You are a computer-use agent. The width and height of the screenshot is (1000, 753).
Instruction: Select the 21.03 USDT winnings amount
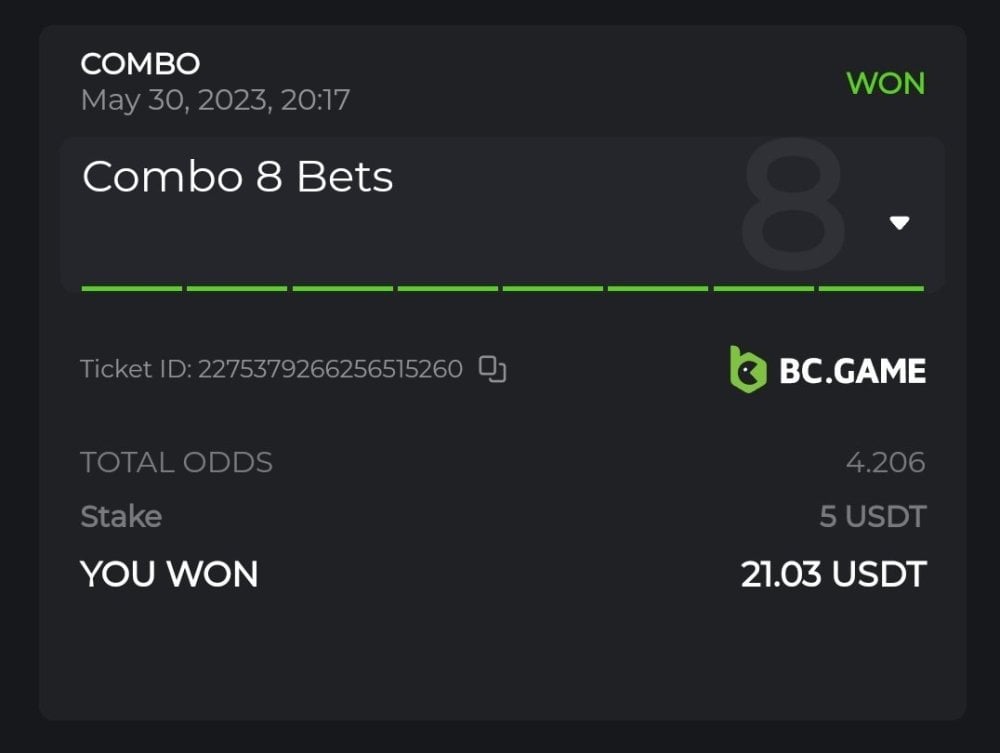coord(833,575)
